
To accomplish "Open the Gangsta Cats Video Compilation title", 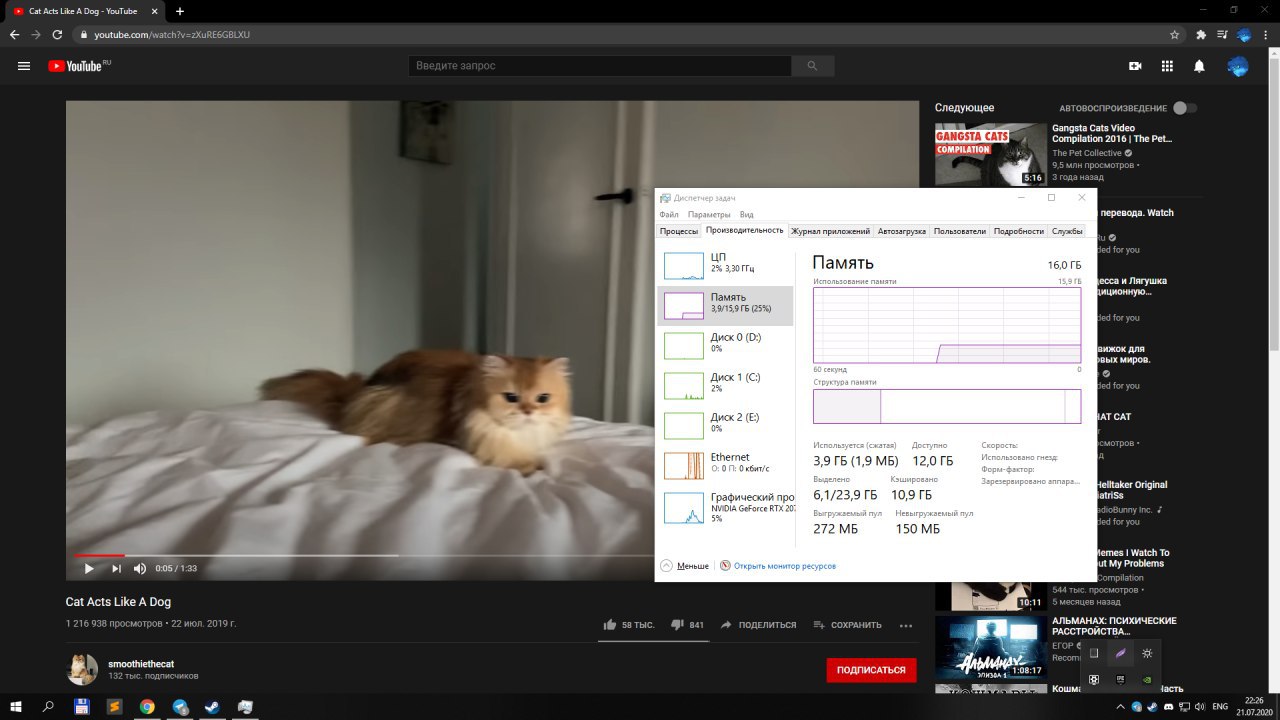I will [x=1112, y=133].
